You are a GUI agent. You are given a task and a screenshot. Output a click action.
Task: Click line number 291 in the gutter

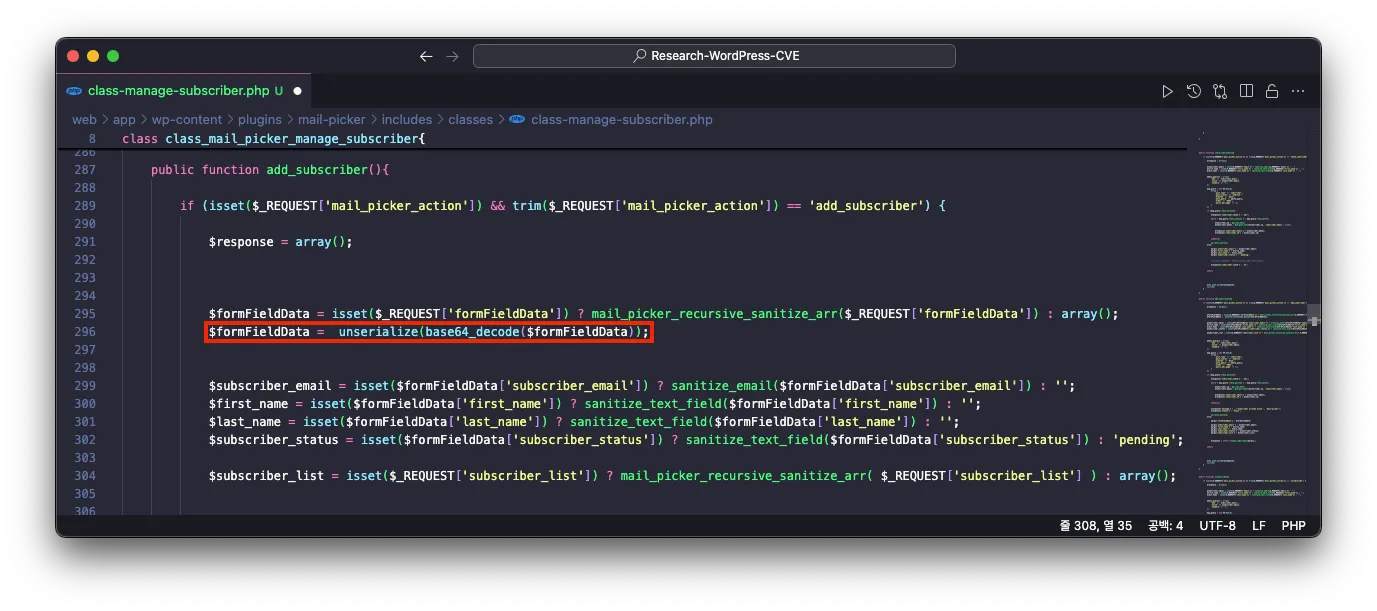click(x=84, y=242)
